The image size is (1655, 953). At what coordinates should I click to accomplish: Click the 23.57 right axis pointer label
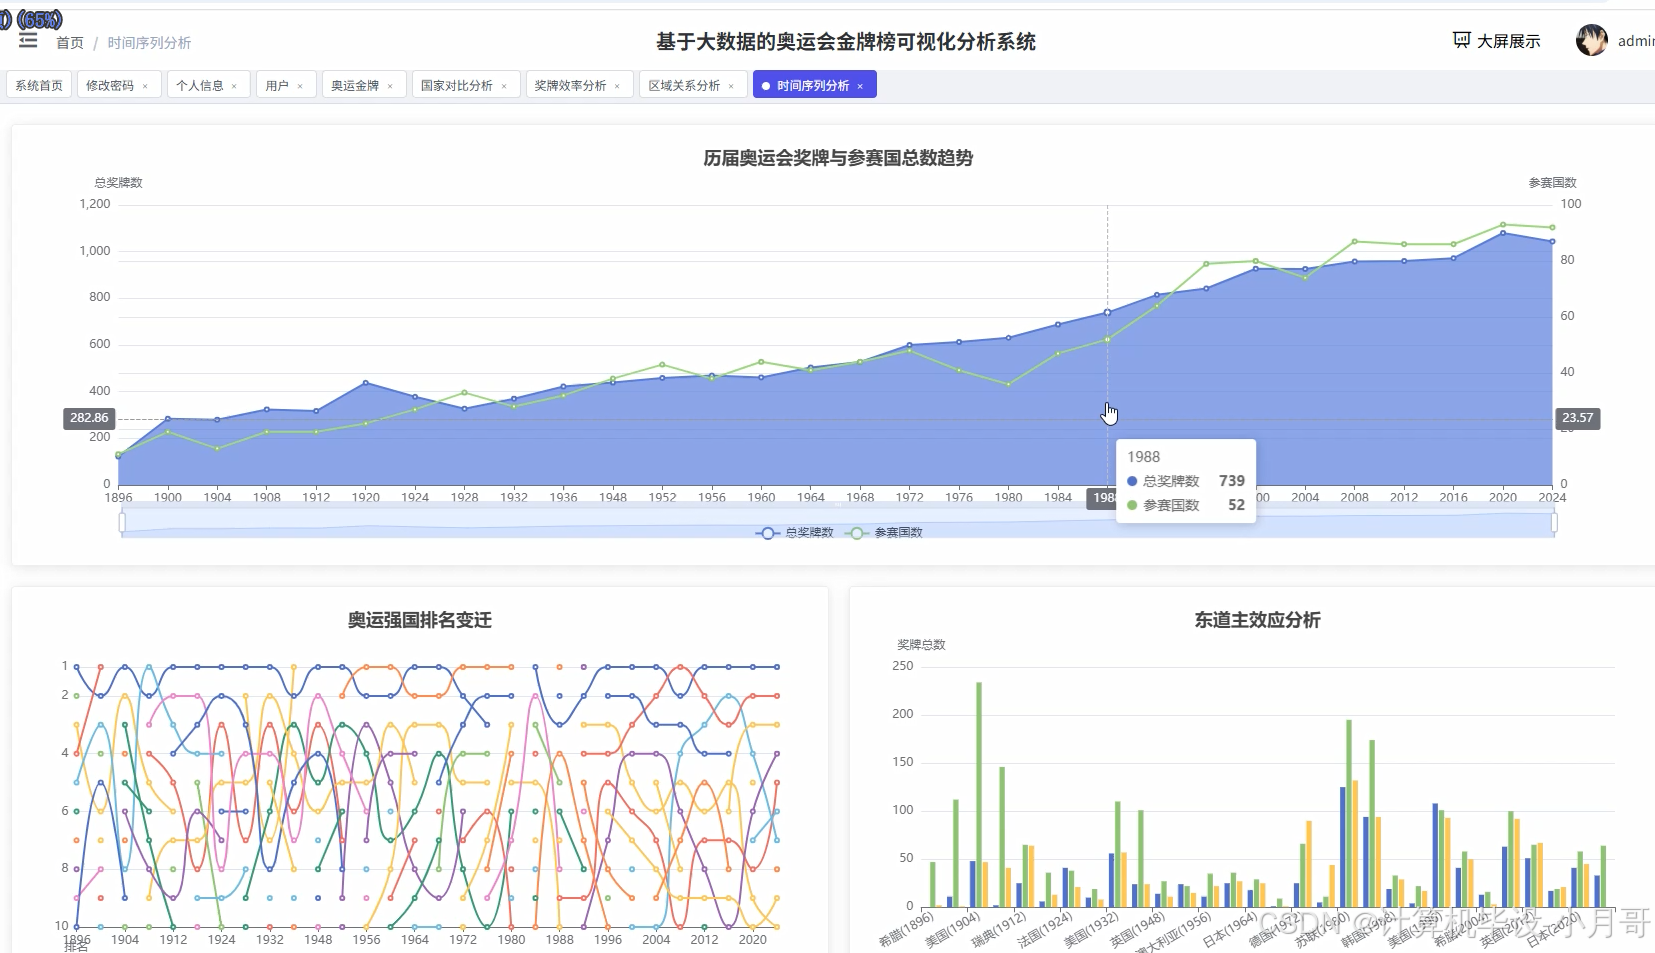point(1577,418)
